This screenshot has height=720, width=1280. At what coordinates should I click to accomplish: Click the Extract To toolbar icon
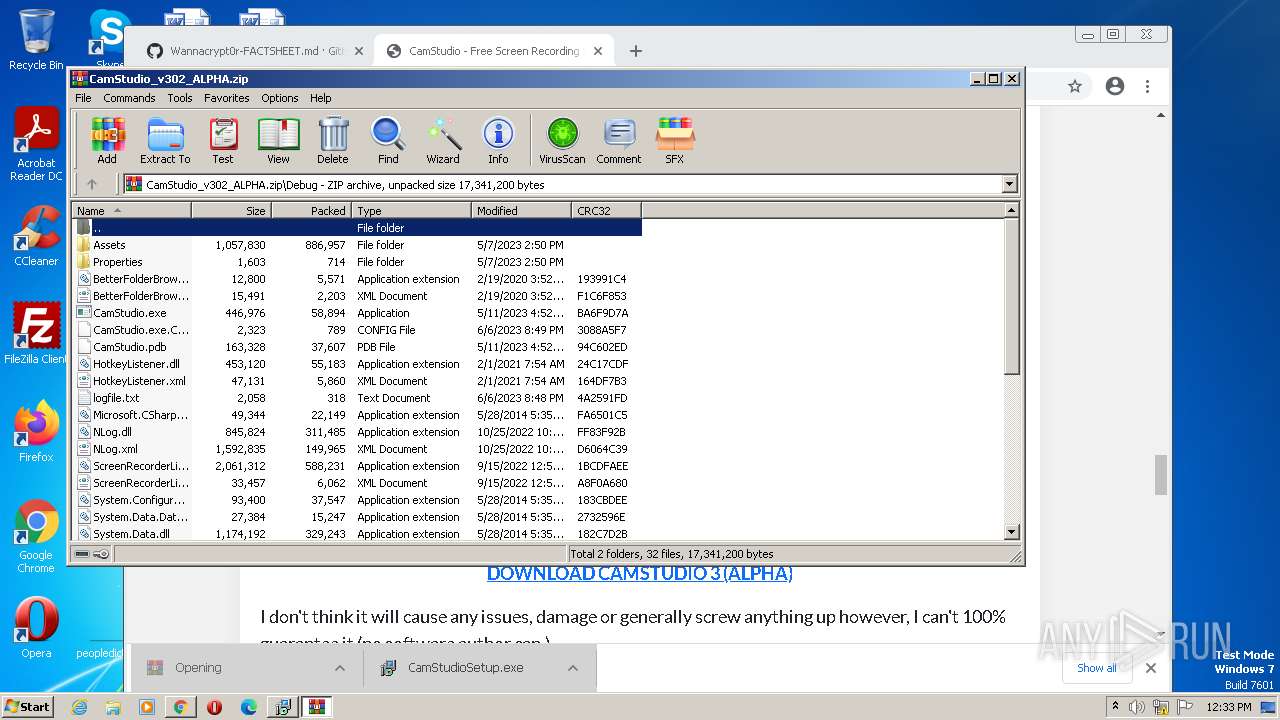(x=165, y=141)
